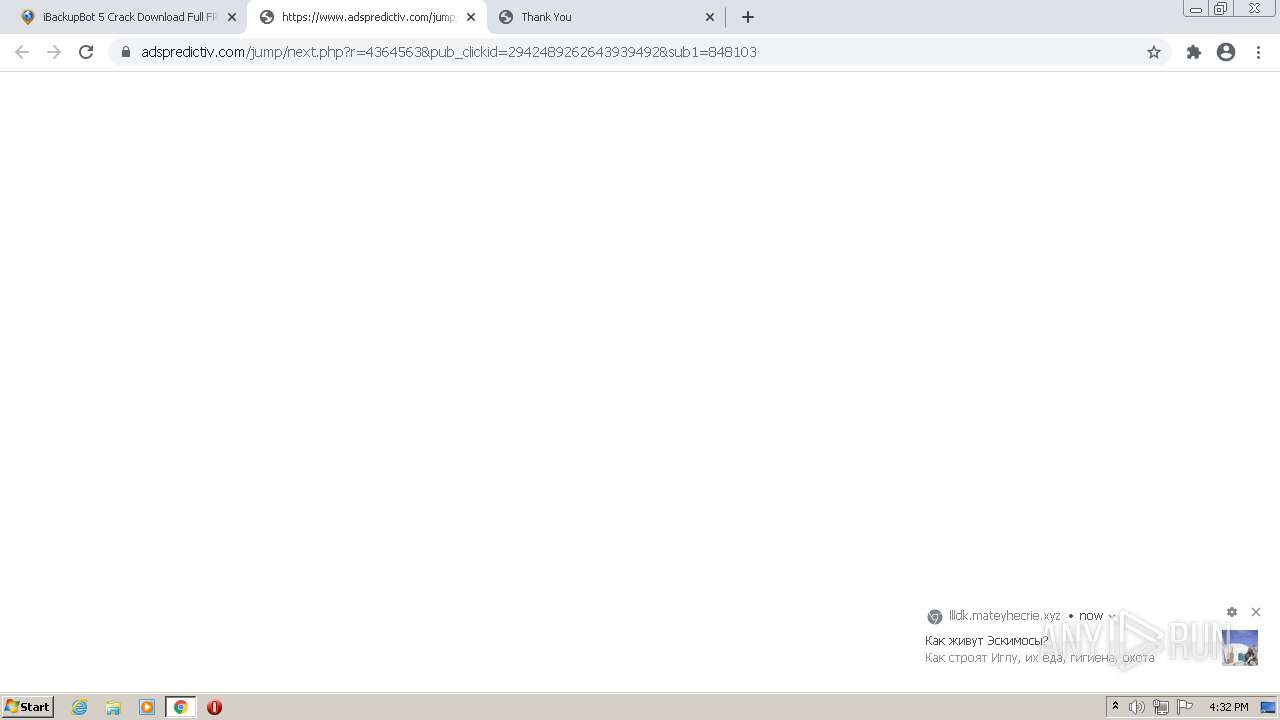This screenshot has height=720, width=1280.
Task: Go forward to the next page
Action: 54,52
